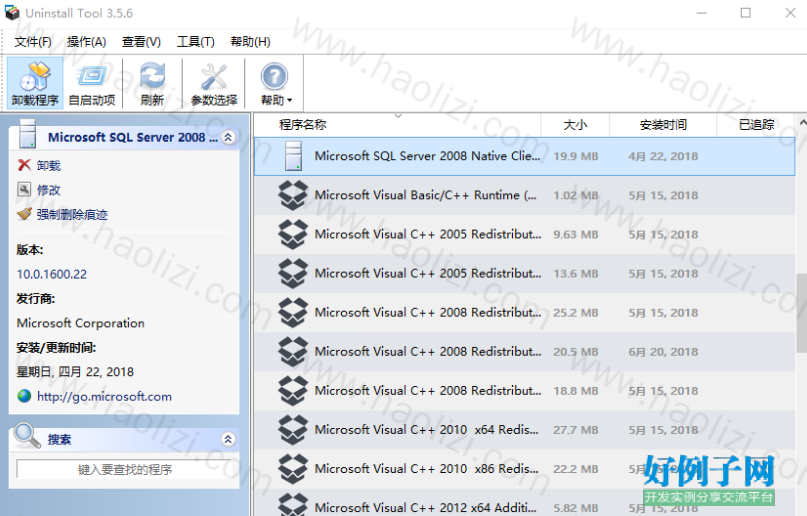Click the magnifier icon in search panel

point(27,436)
